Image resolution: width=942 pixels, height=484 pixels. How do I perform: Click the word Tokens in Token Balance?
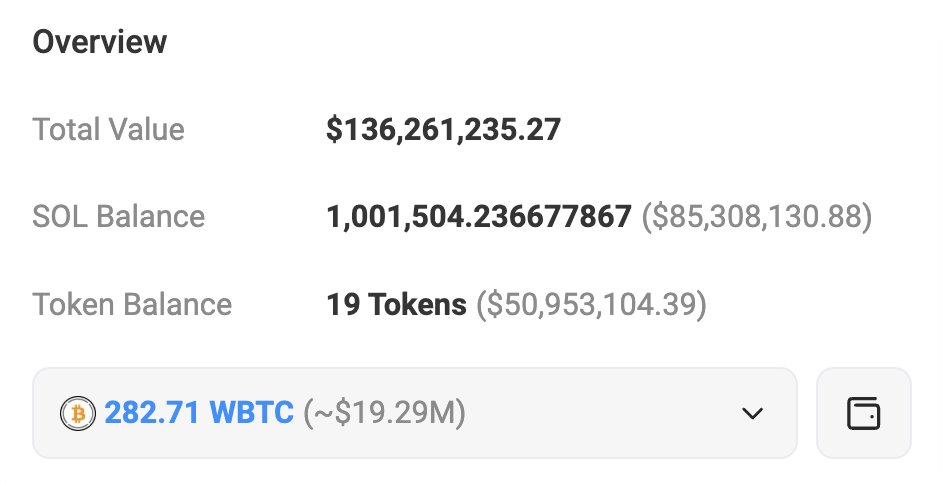tap(418, 304)
